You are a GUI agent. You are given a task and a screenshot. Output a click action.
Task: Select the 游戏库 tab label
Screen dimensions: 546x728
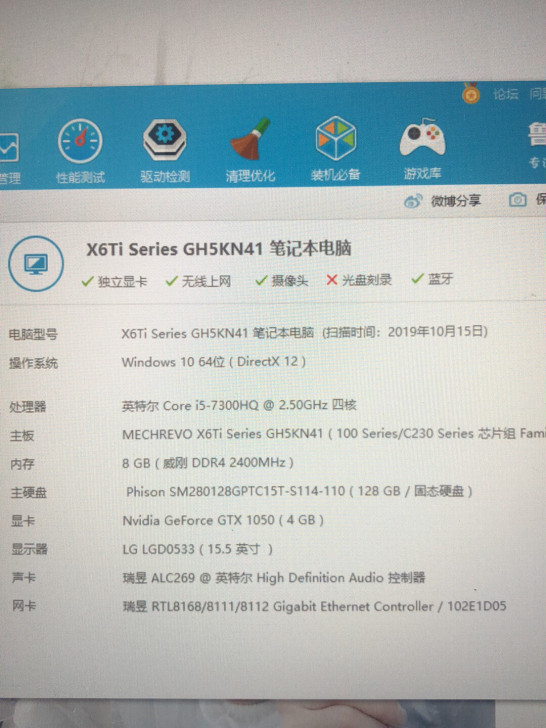coord(422,174)
